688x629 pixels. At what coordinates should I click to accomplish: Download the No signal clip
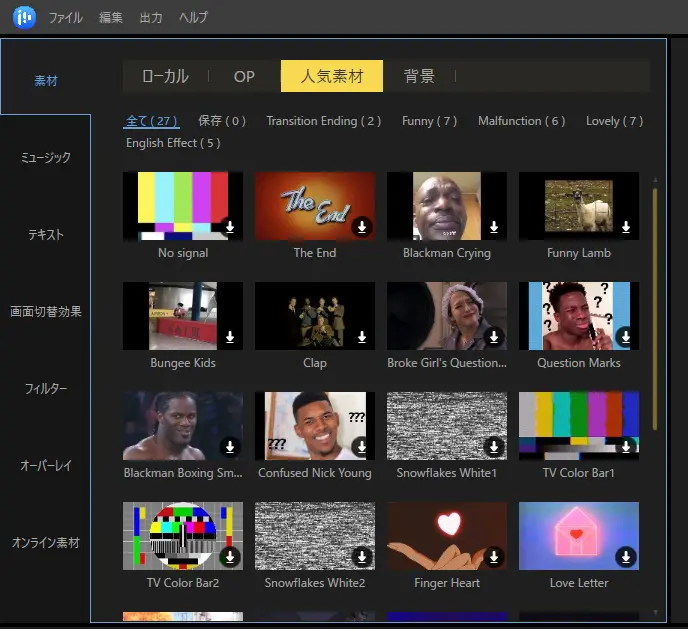230,227
